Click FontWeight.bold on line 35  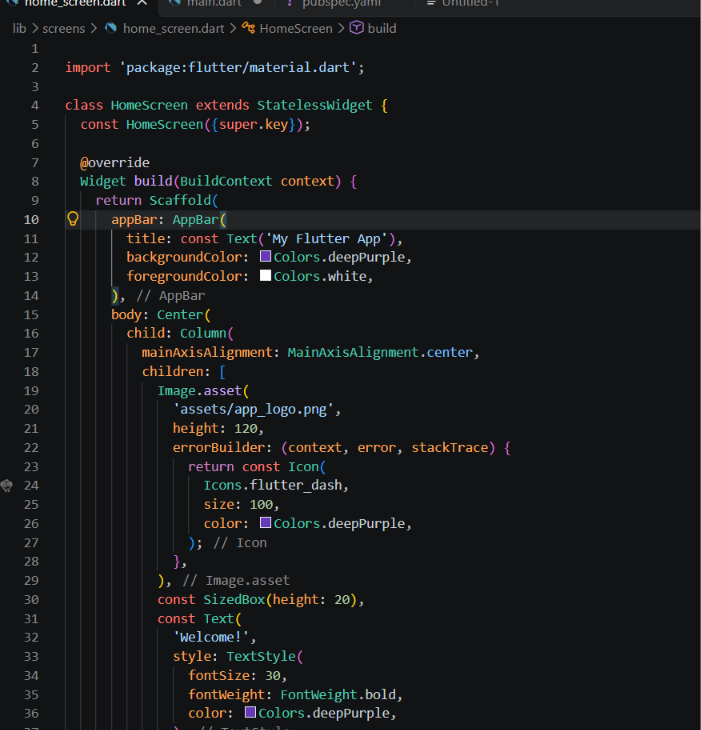click(x=338, y=694)
